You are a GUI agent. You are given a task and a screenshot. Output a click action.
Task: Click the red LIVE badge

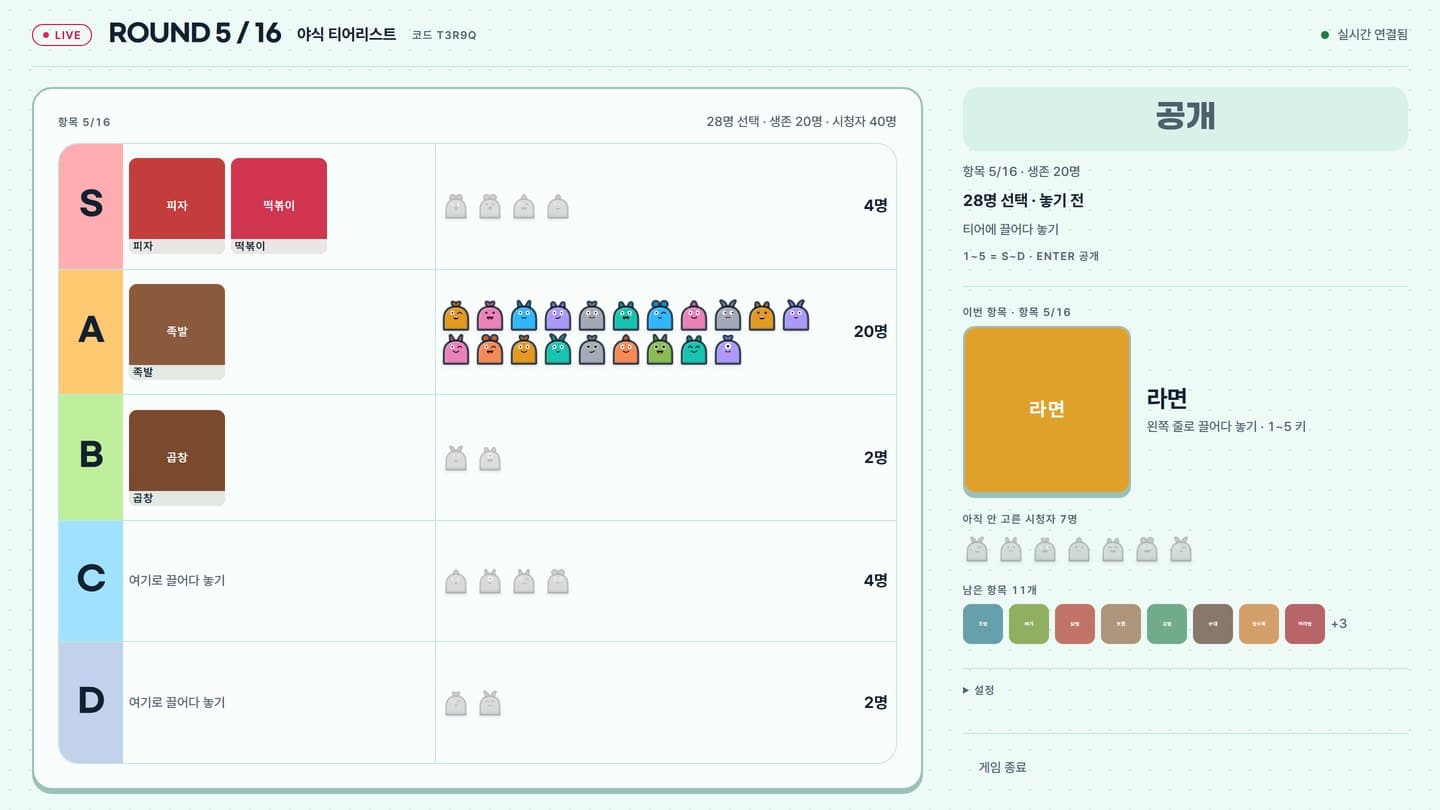point(62,35)
